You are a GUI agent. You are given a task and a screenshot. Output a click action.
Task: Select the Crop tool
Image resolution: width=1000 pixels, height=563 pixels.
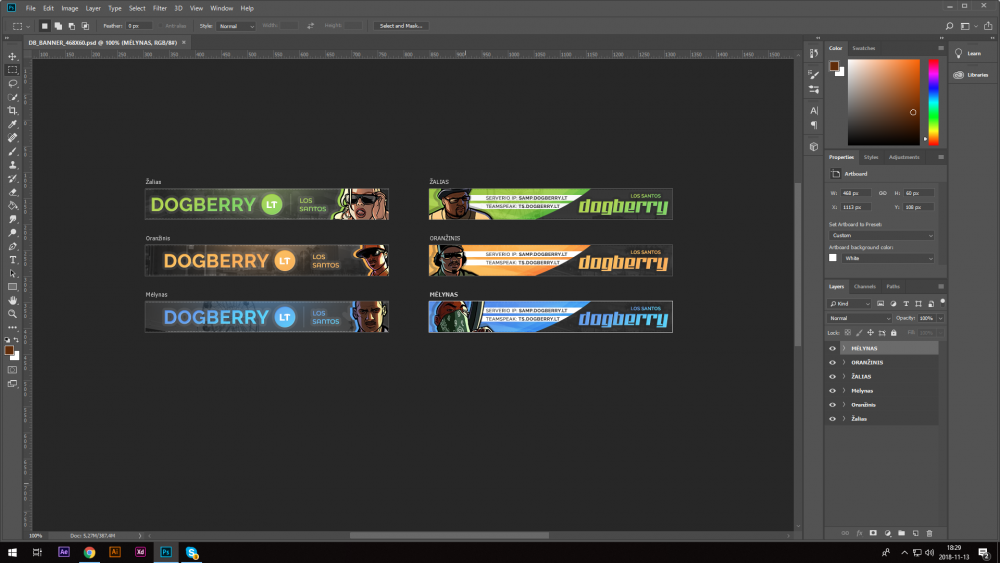point(12,110)
